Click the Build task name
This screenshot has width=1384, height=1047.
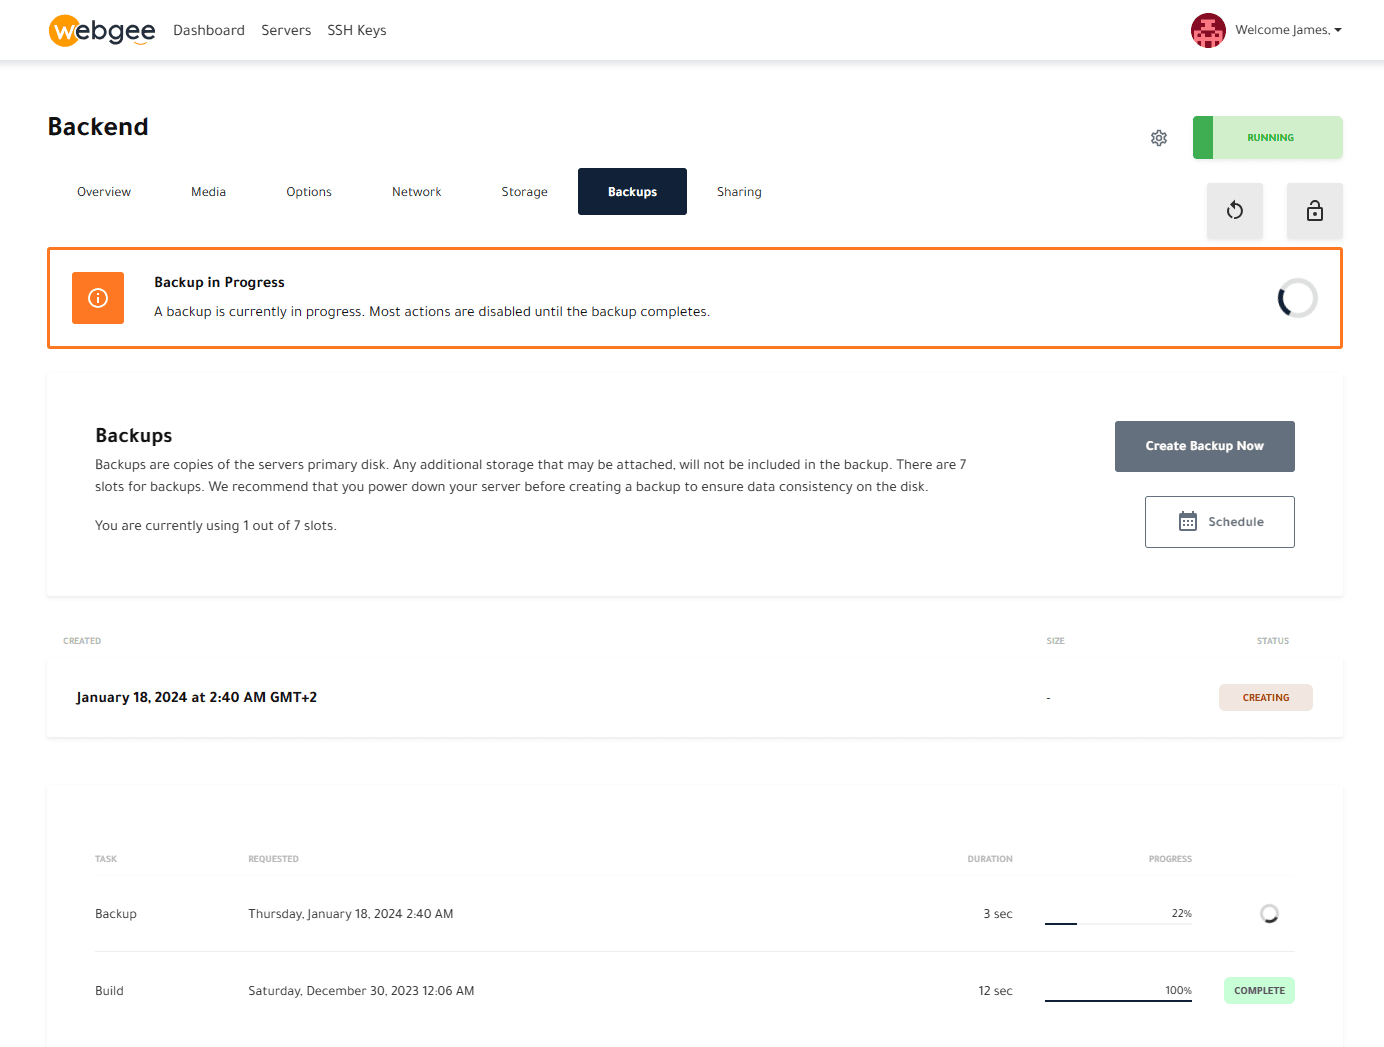[109, 991]
